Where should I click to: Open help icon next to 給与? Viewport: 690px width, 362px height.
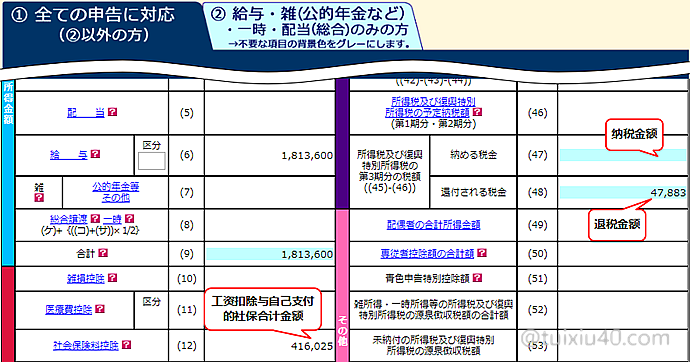pyautogui.click(x=95, y=154)
